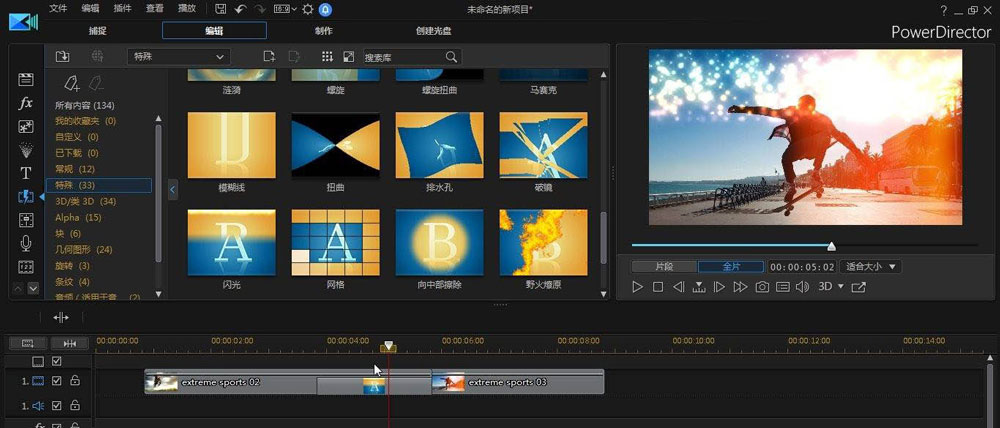The image size is (1000, 428).
Task: Open the Title Room T icon
Action: point(26,173)
